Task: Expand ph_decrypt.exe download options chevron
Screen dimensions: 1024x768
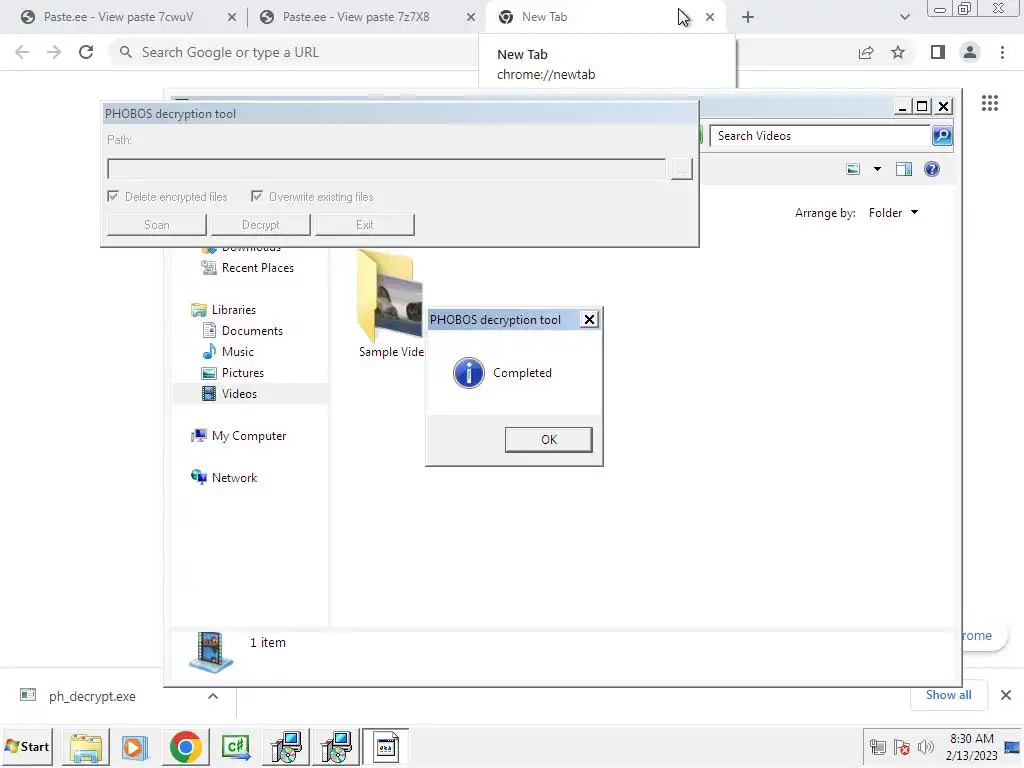Action: [213, 696]
